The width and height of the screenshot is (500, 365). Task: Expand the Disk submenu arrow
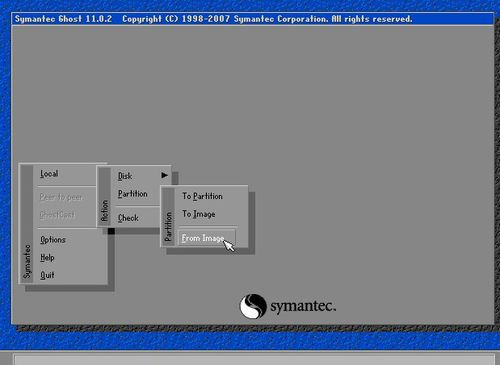164,175
